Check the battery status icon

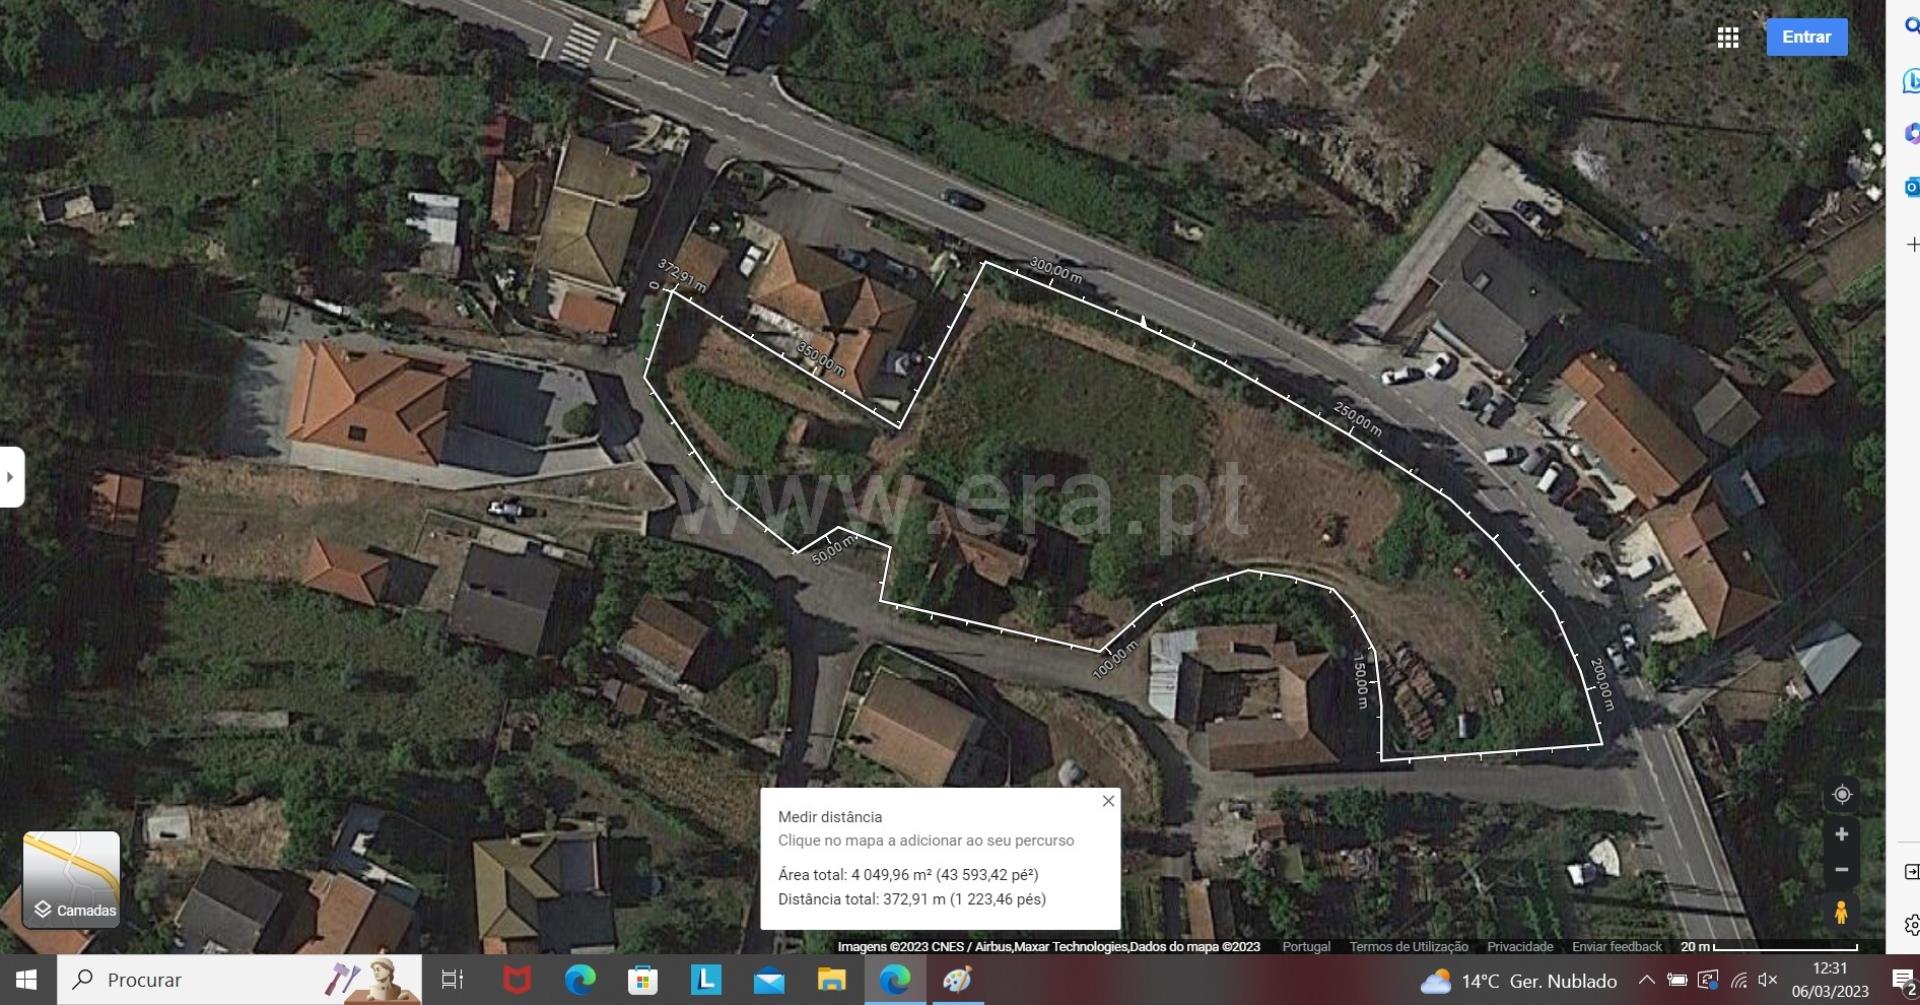tap(1677, 980)
